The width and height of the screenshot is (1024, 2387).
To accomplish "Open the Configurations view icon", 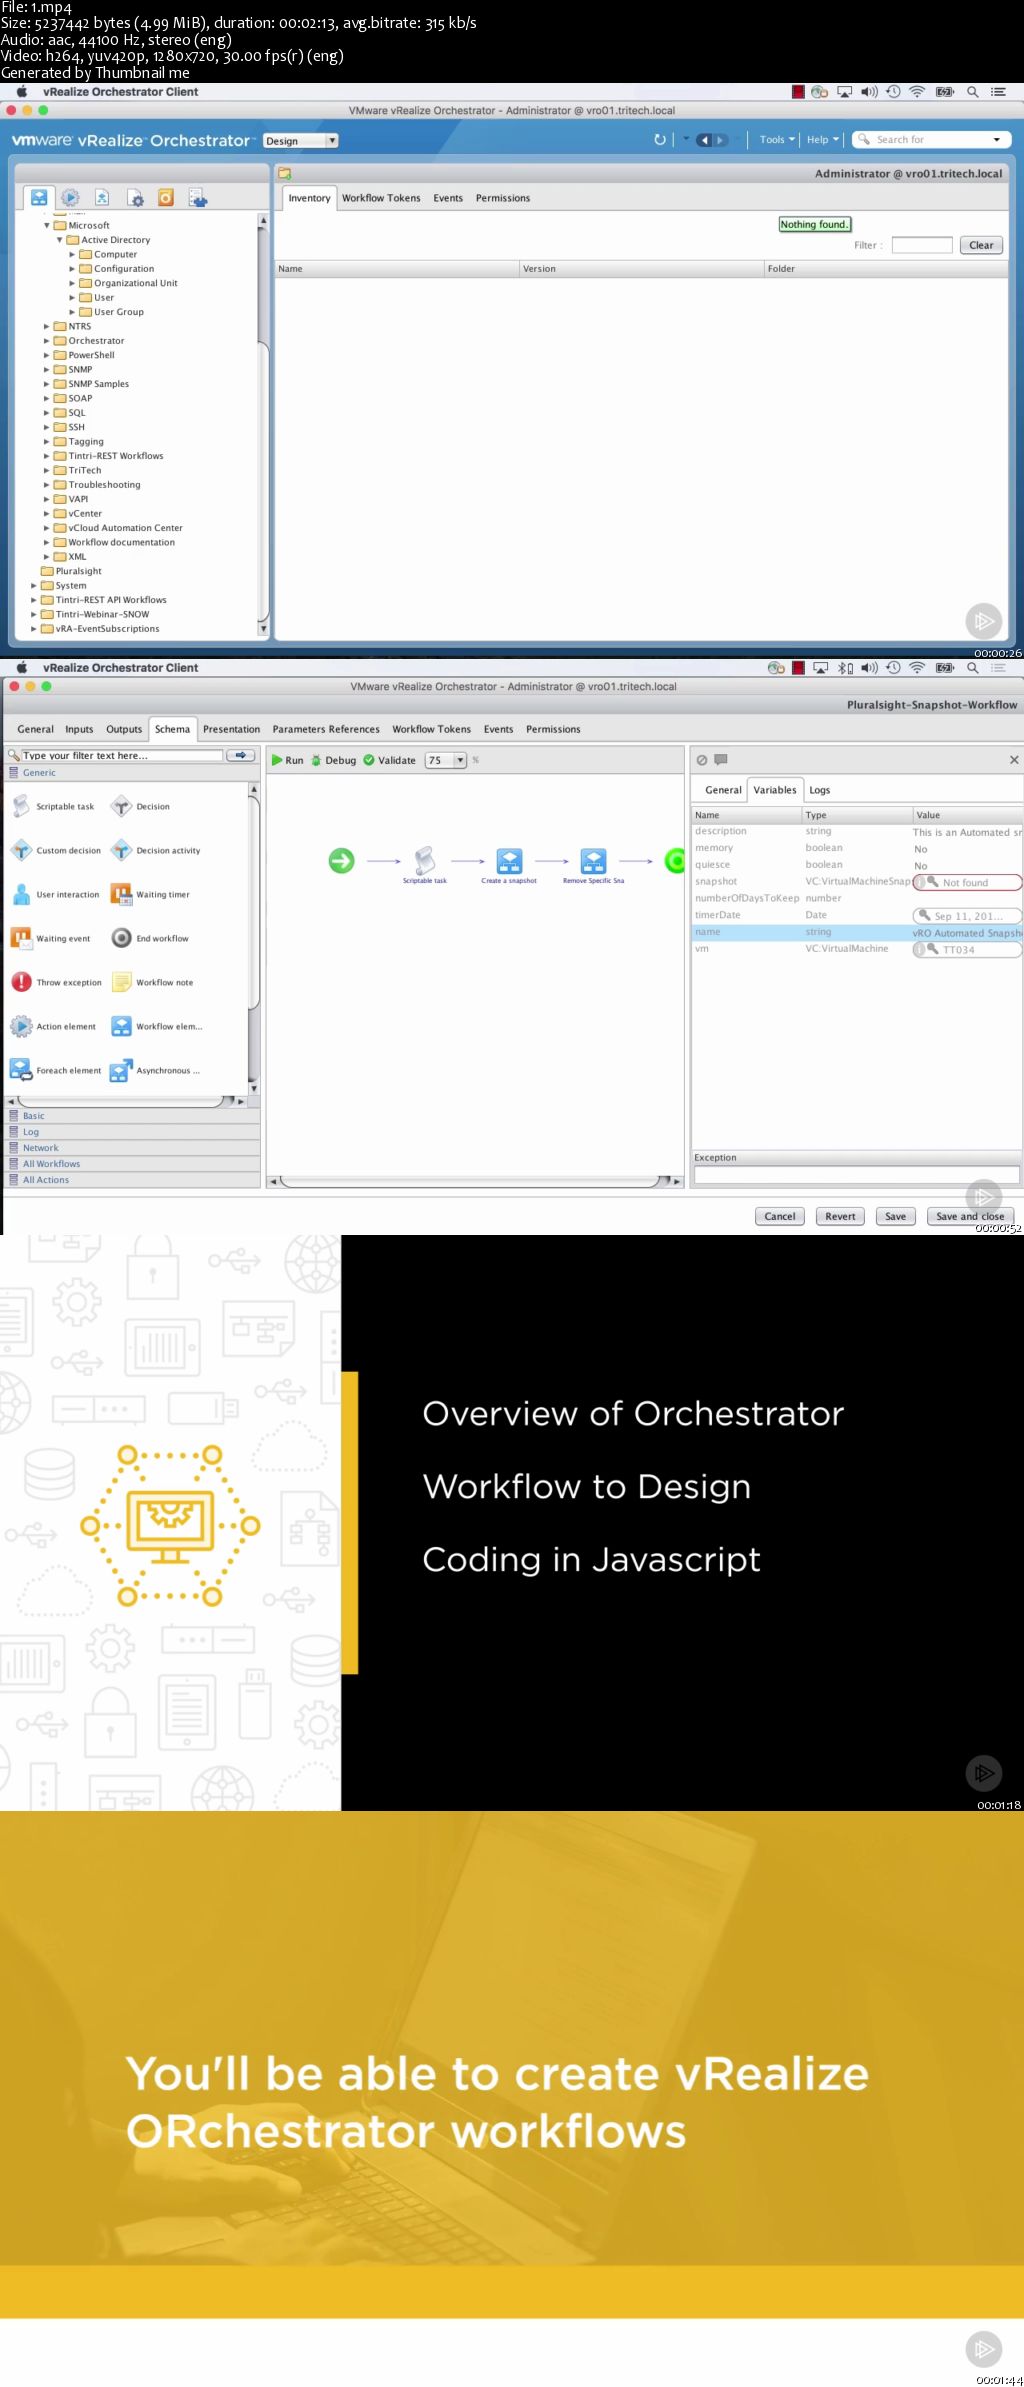I will point(135,197).
